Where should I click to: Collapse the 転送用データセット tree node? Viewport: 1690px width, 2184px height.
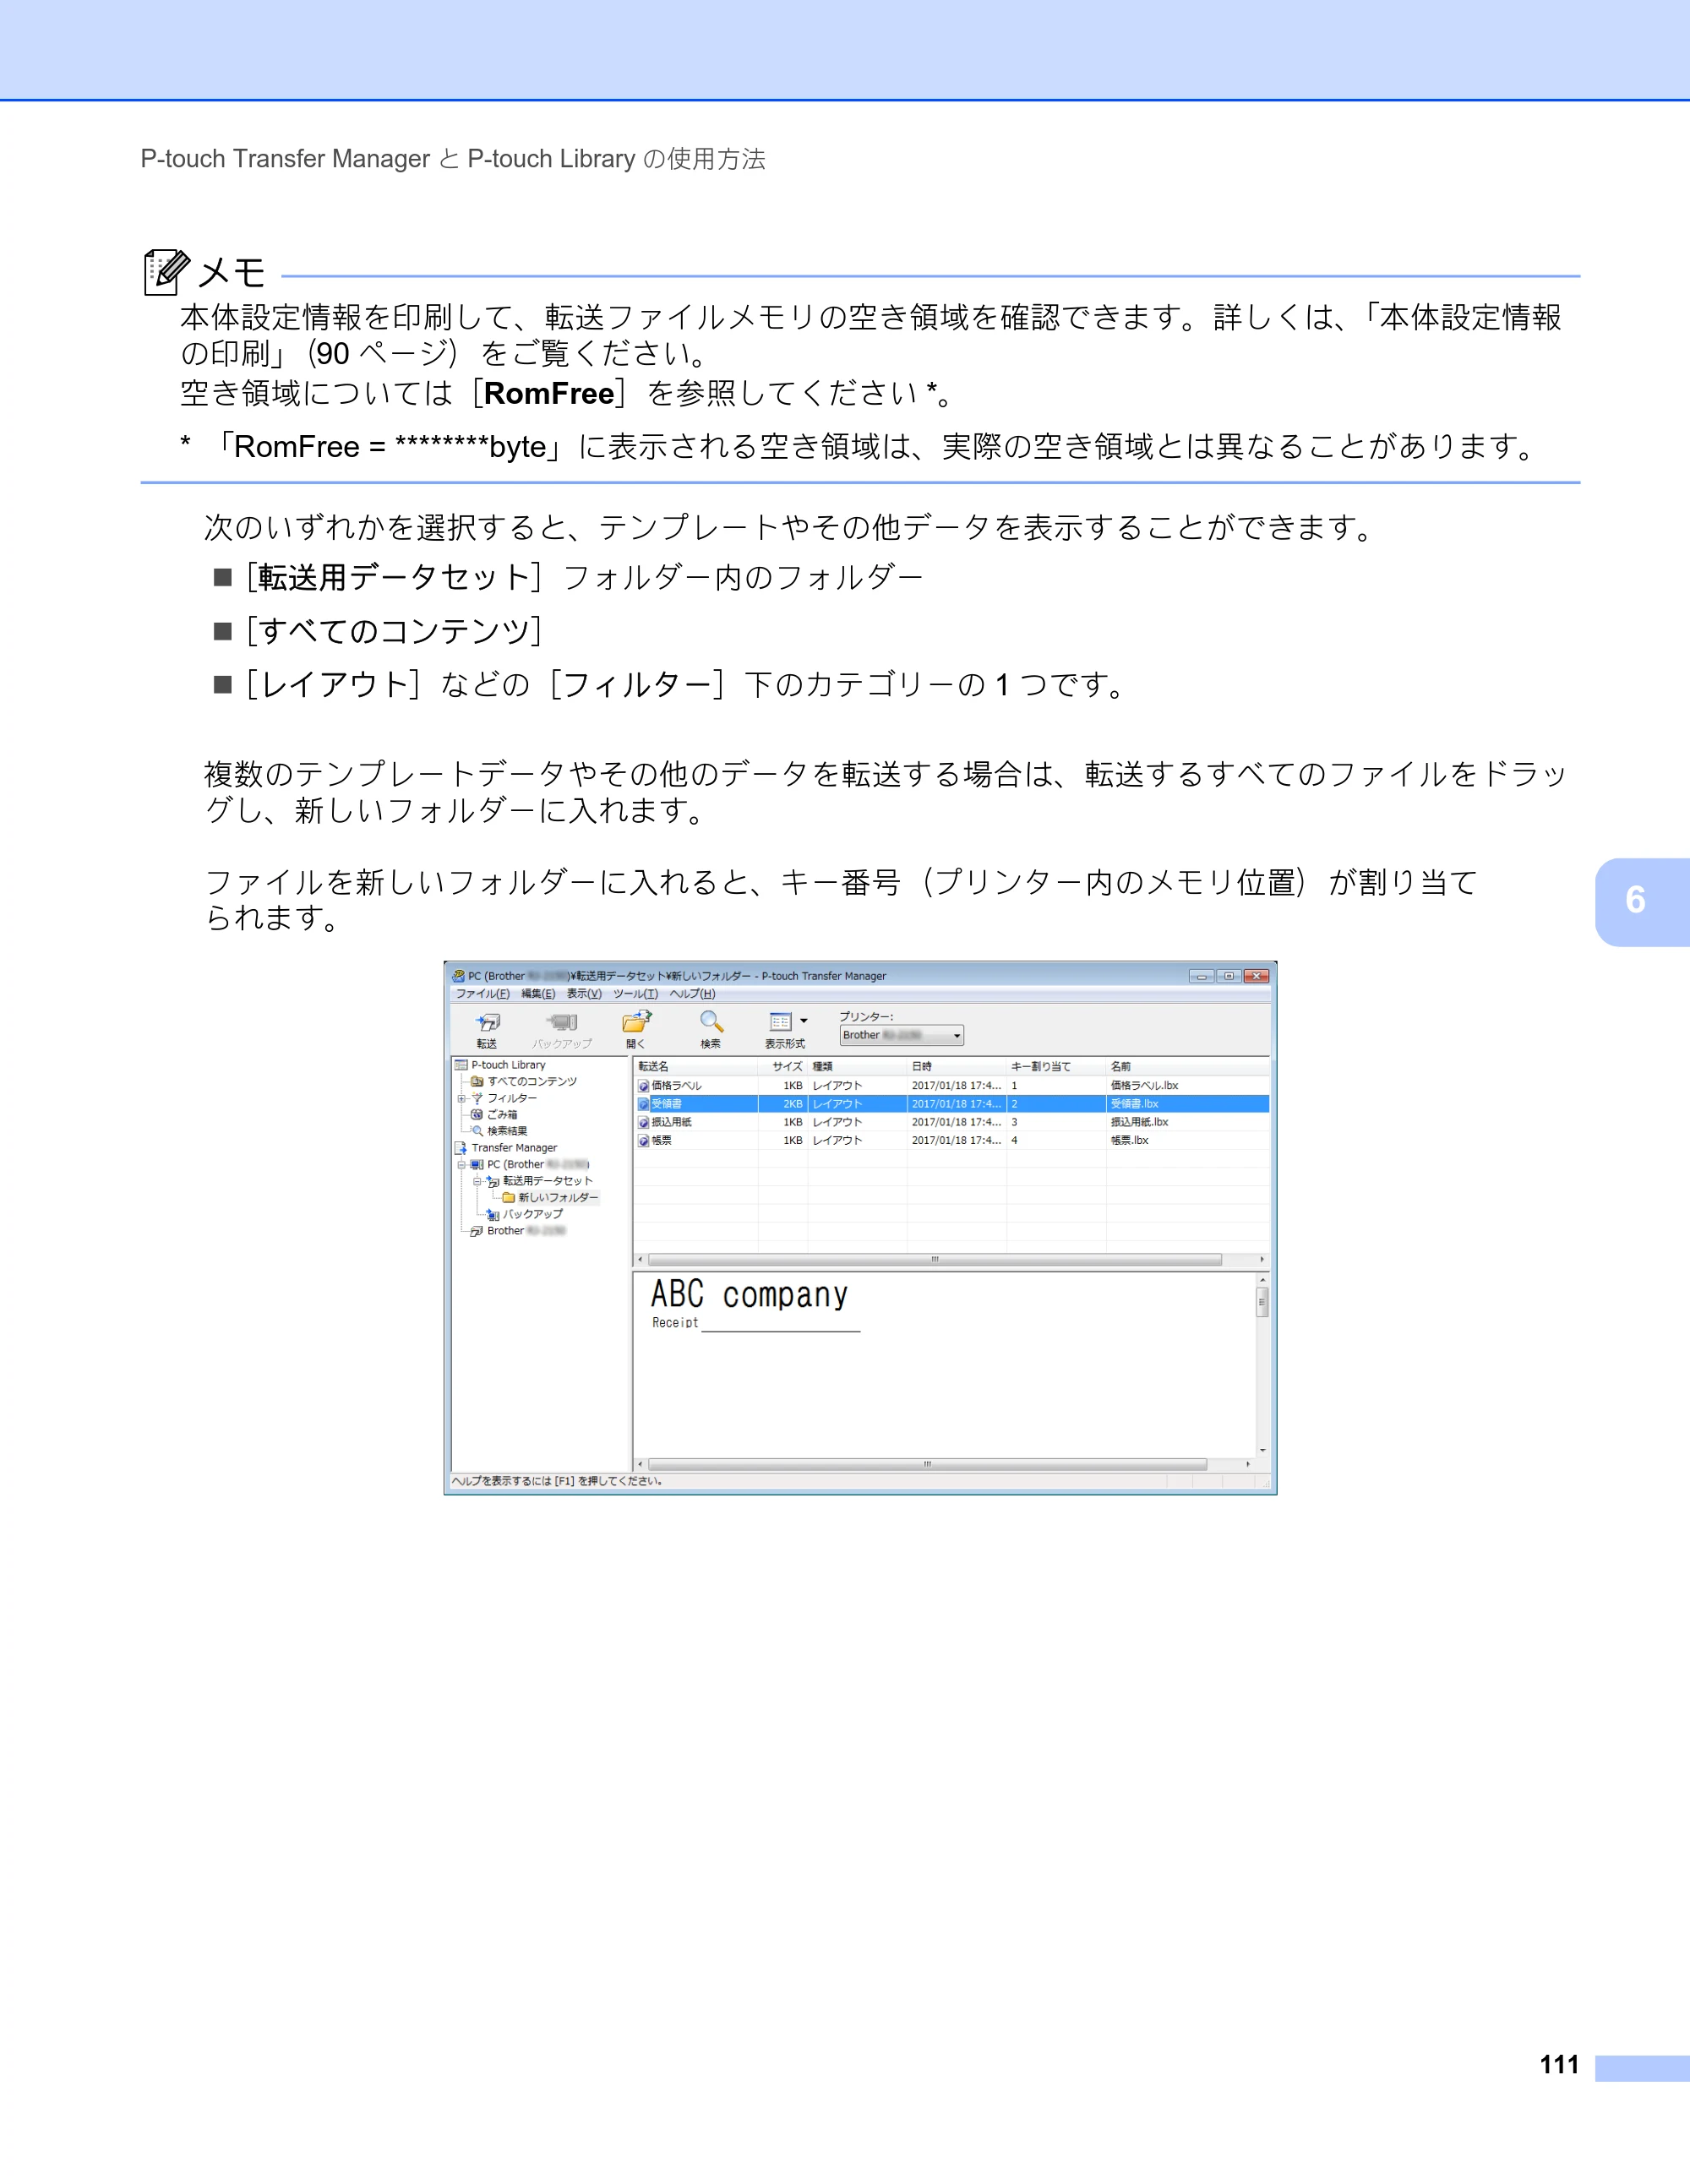(477, 1181)
